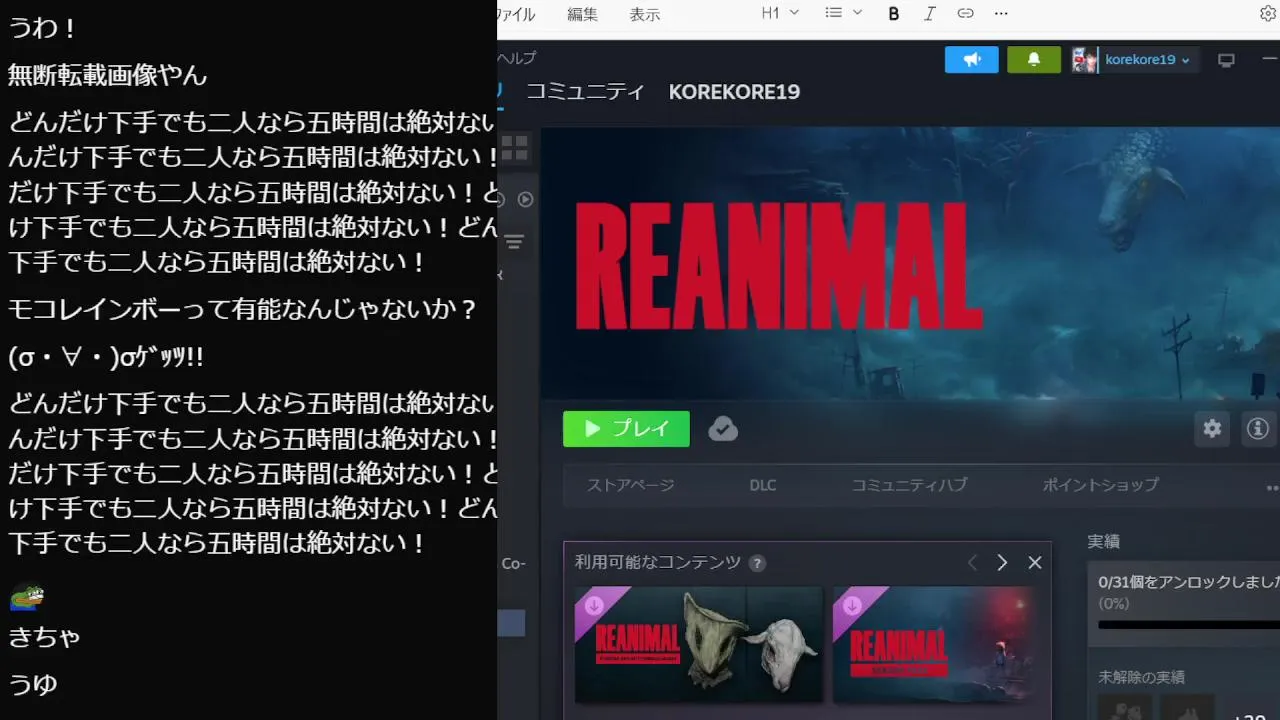Open the list style dropdown
The image size is (1280, 720).
pyautogui.click(x=843, y=13)
